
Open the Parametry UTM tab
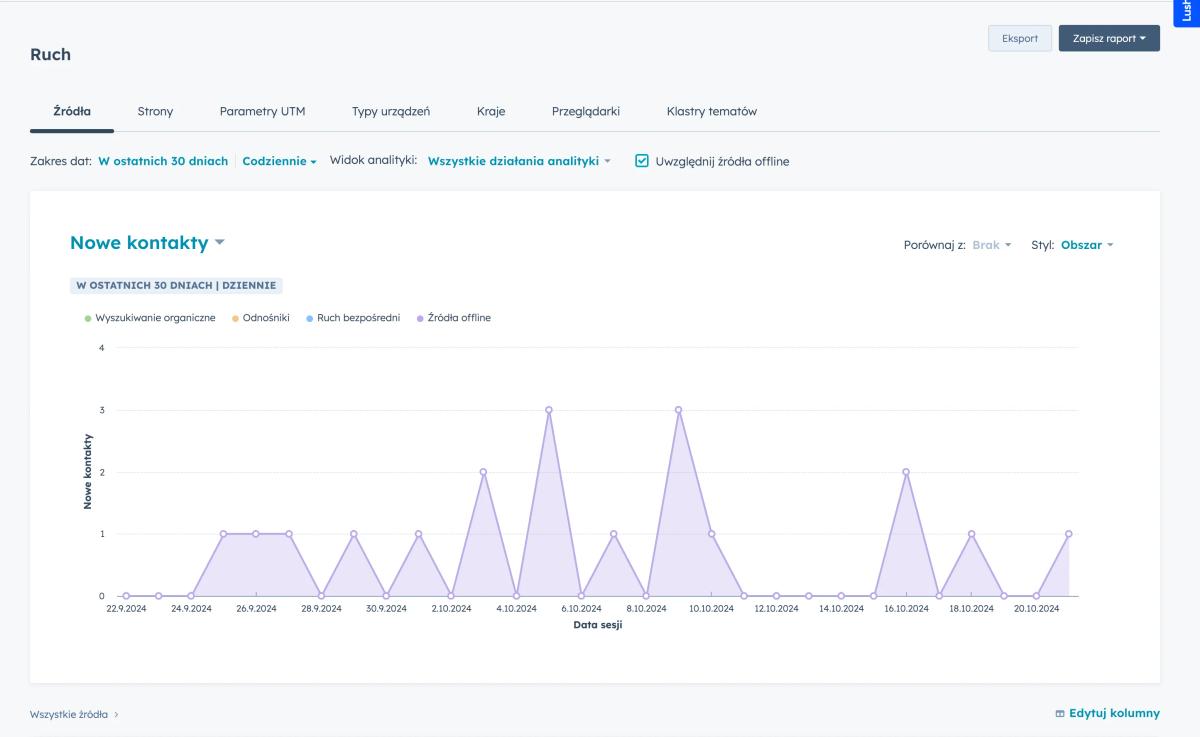pos(262,111)
